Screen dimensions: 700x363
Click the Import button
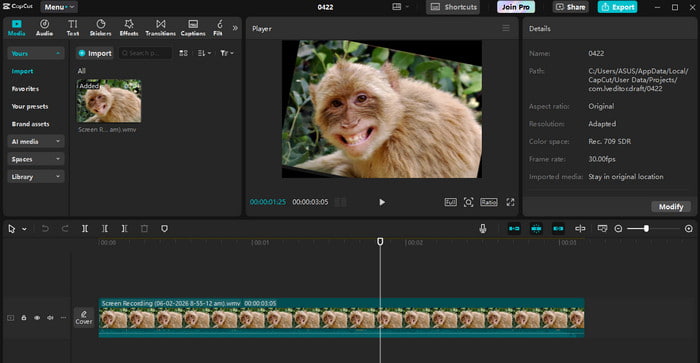(x=95, y=53)
